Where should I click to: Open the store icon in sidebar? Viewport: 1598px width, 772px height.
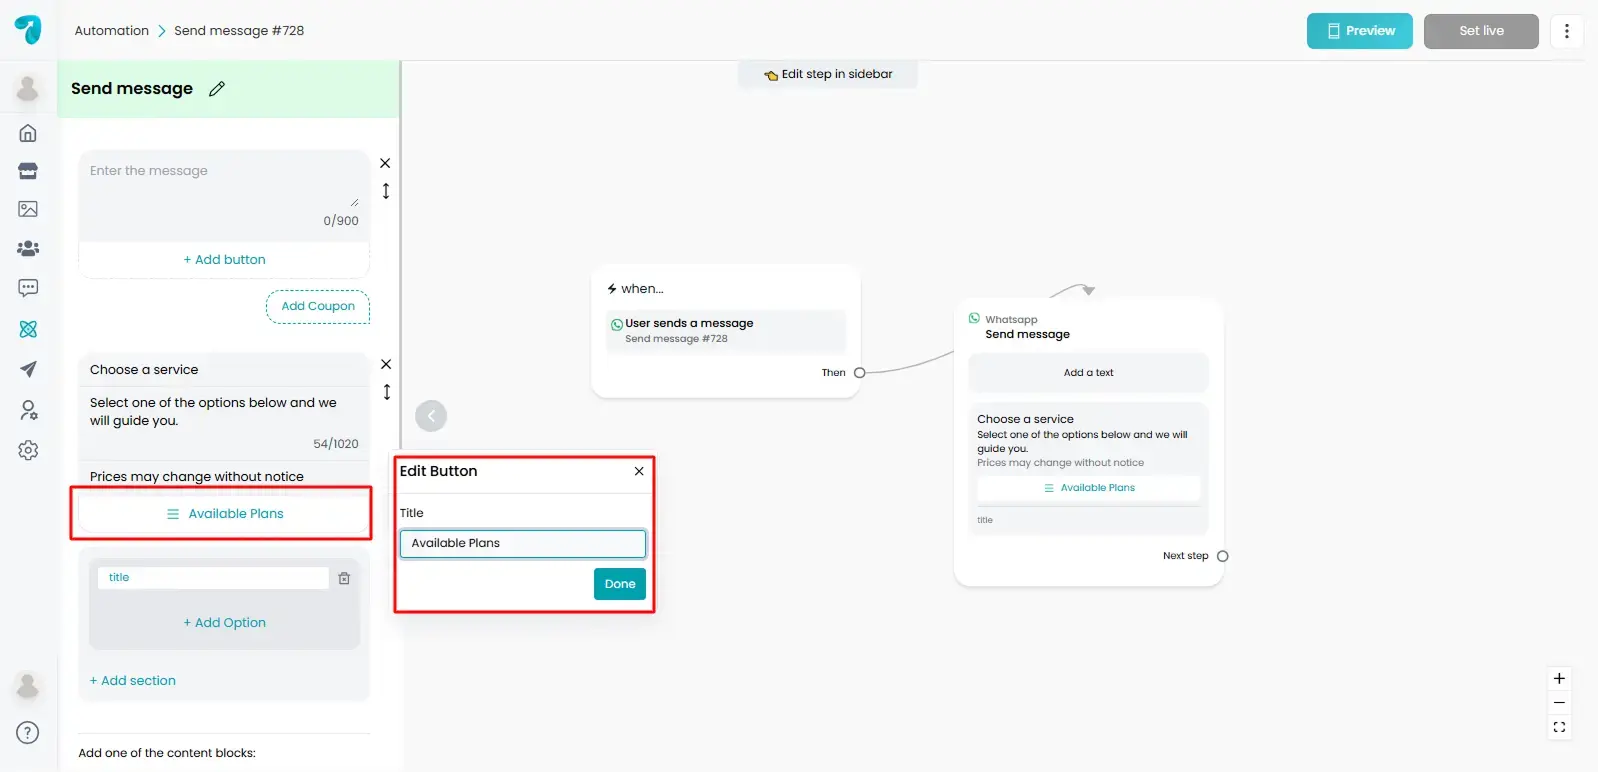(28, 171)
